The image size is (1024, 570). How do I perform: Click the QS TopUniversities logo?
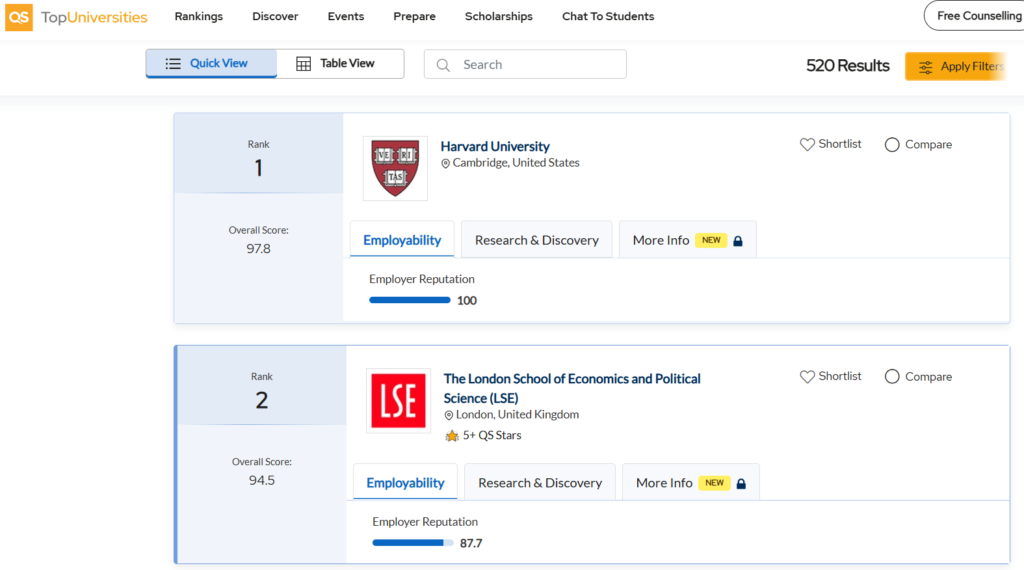point(77,17)
